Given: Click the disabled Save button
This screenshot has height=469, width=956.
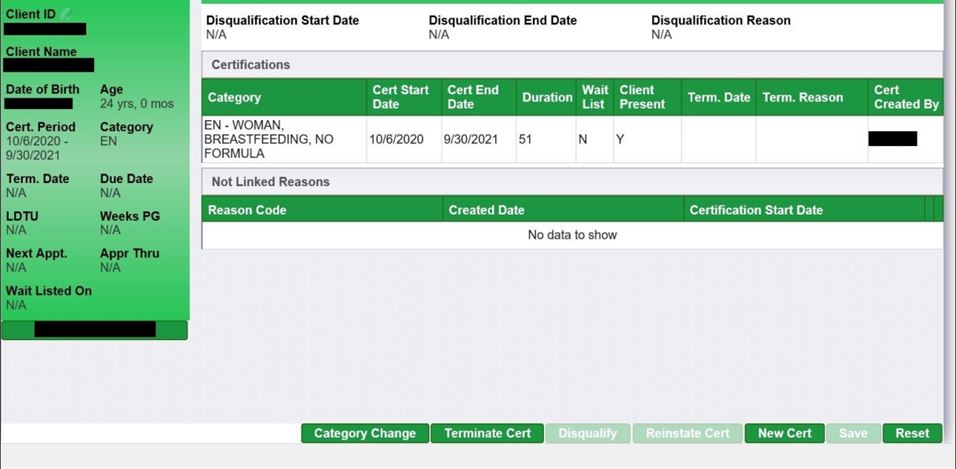Looking at the screenshot, I should (853, 433).
